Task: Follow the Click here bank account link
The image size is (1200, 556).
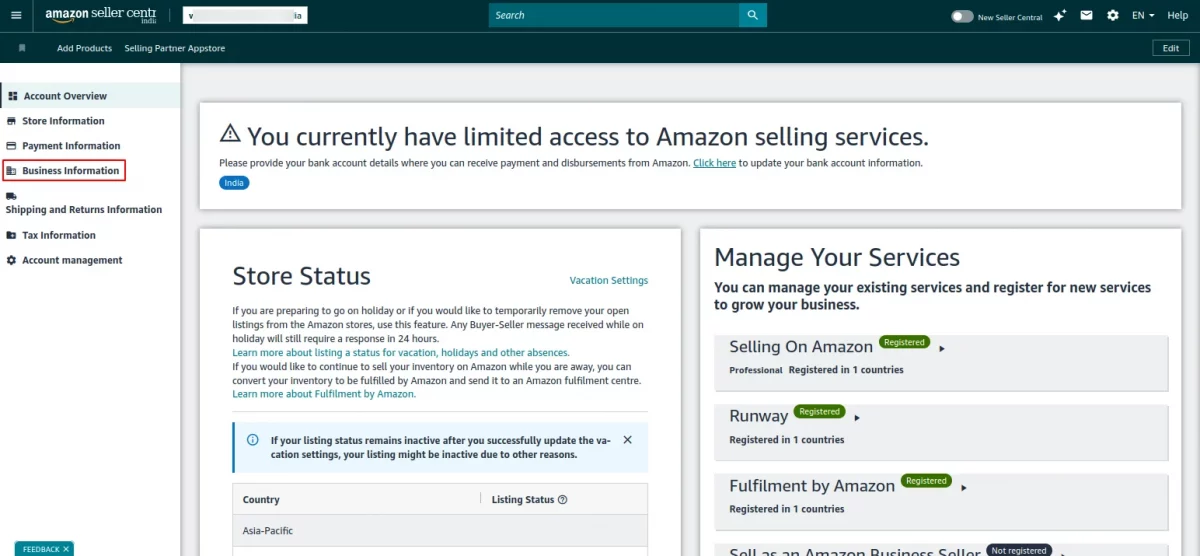Action: (x=715, y=163)
